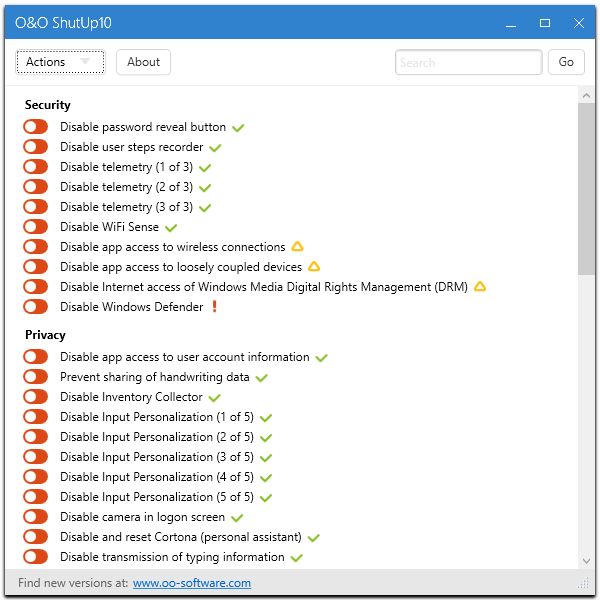Screen dimensions: 600x600
Task: Select 'Disable telemetry (3 of 3)' label
Action: click(x=127, y=207)
